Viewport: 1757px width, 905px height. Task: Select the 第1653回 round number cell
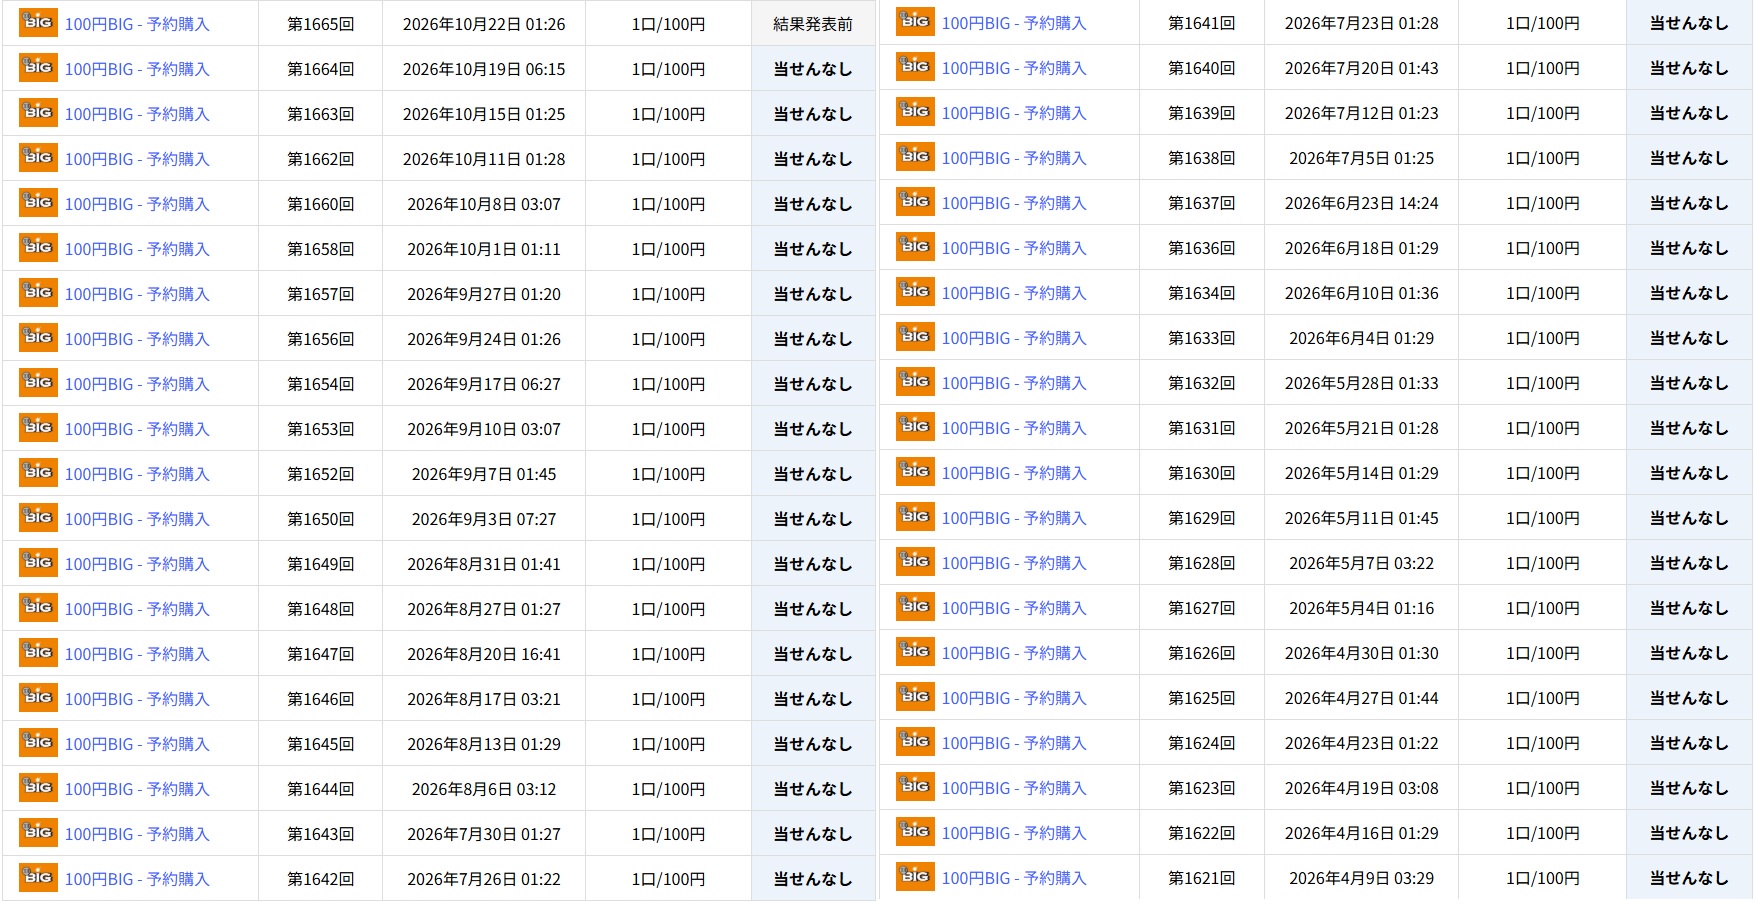click(320, 429)
